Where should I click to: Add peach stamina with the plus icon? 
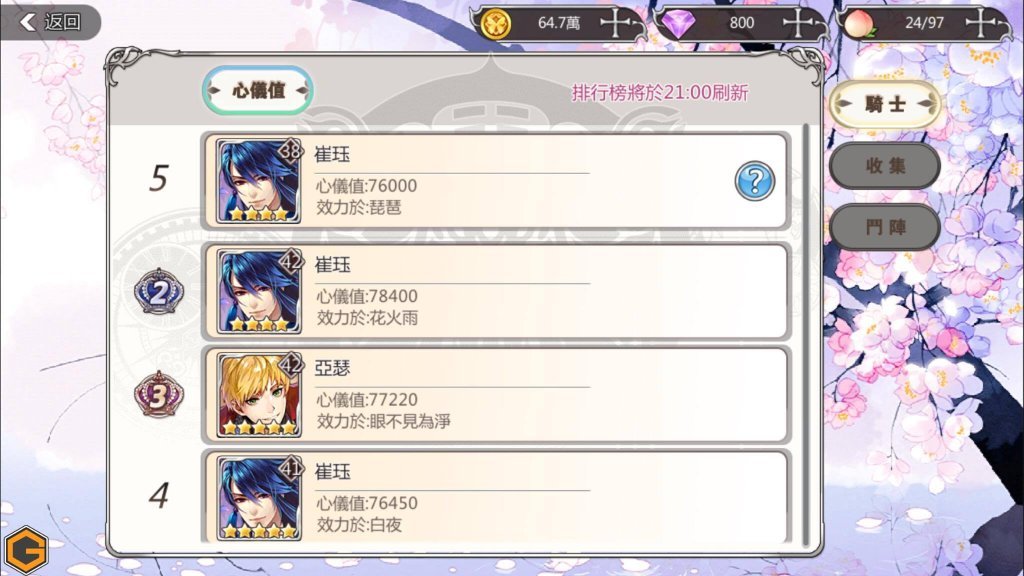click(x=981, y=23)
